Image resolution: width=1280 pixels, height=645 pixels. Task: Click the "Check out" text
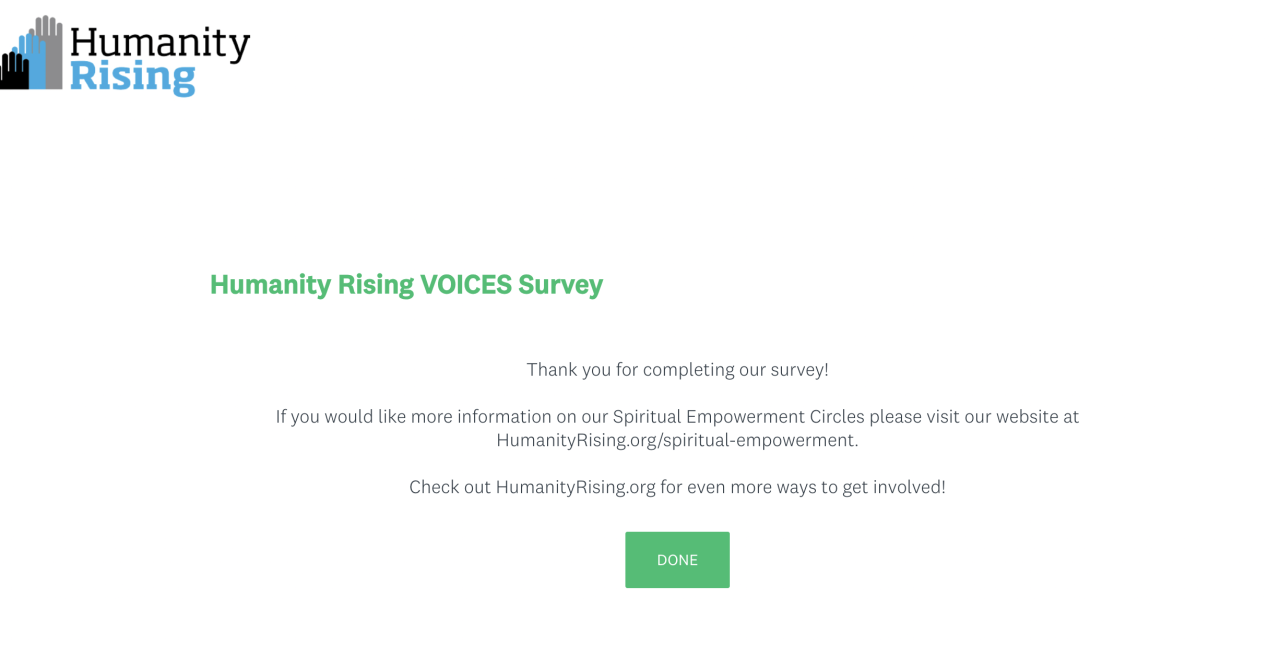click(449, 487)
